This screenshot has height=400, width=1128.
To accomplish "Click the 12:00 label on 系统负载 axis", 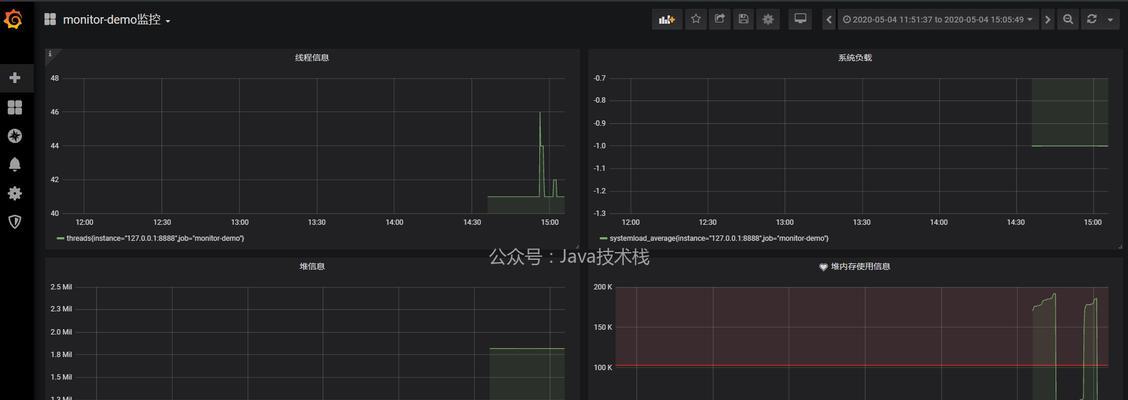I will 630,222.
